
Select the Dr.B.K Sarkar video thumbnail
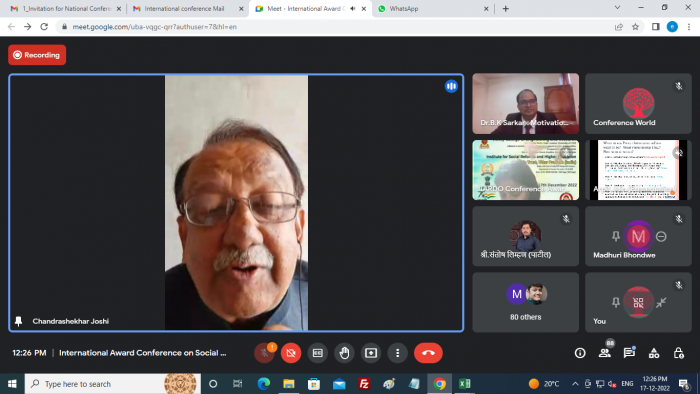pos(525,104)
